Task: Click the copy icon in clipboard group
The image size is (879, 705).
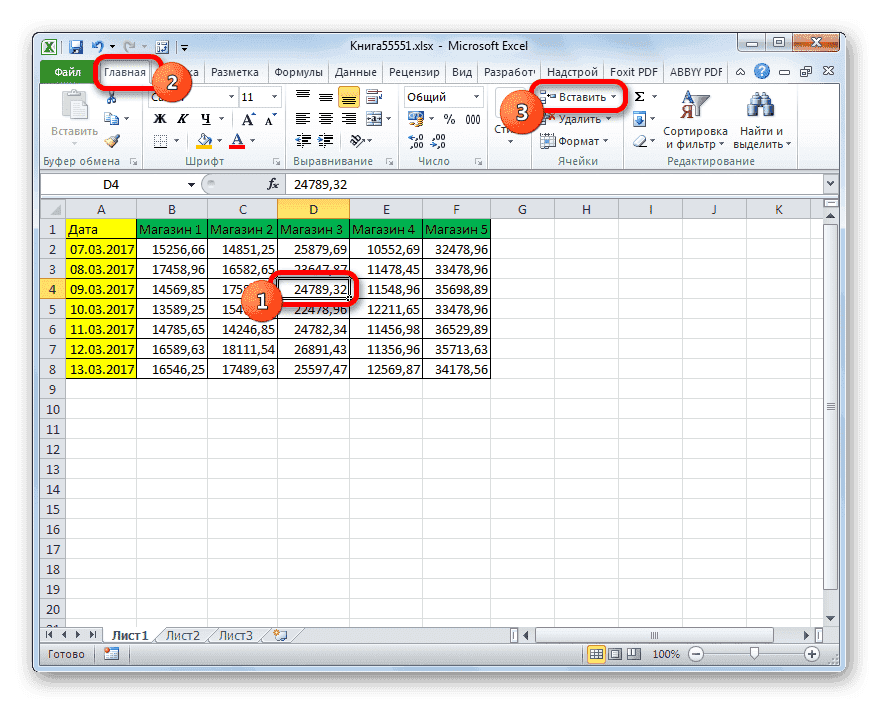Action: tap(110, 118)
